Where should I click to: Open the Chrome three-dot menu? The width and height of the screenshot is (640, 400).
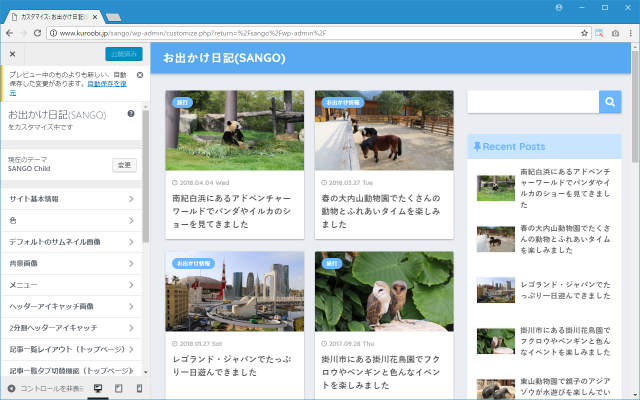point(628,33)
